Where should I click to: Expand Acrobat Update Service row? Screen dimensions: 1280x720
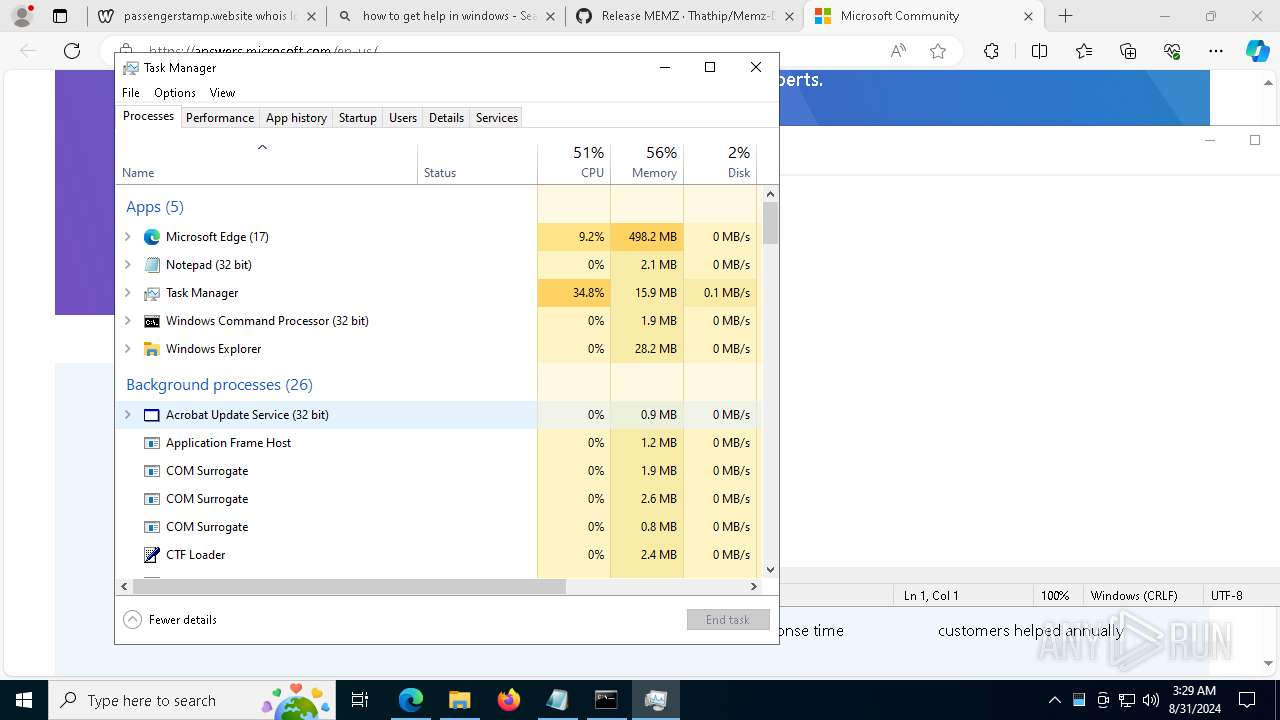point(128,415)
